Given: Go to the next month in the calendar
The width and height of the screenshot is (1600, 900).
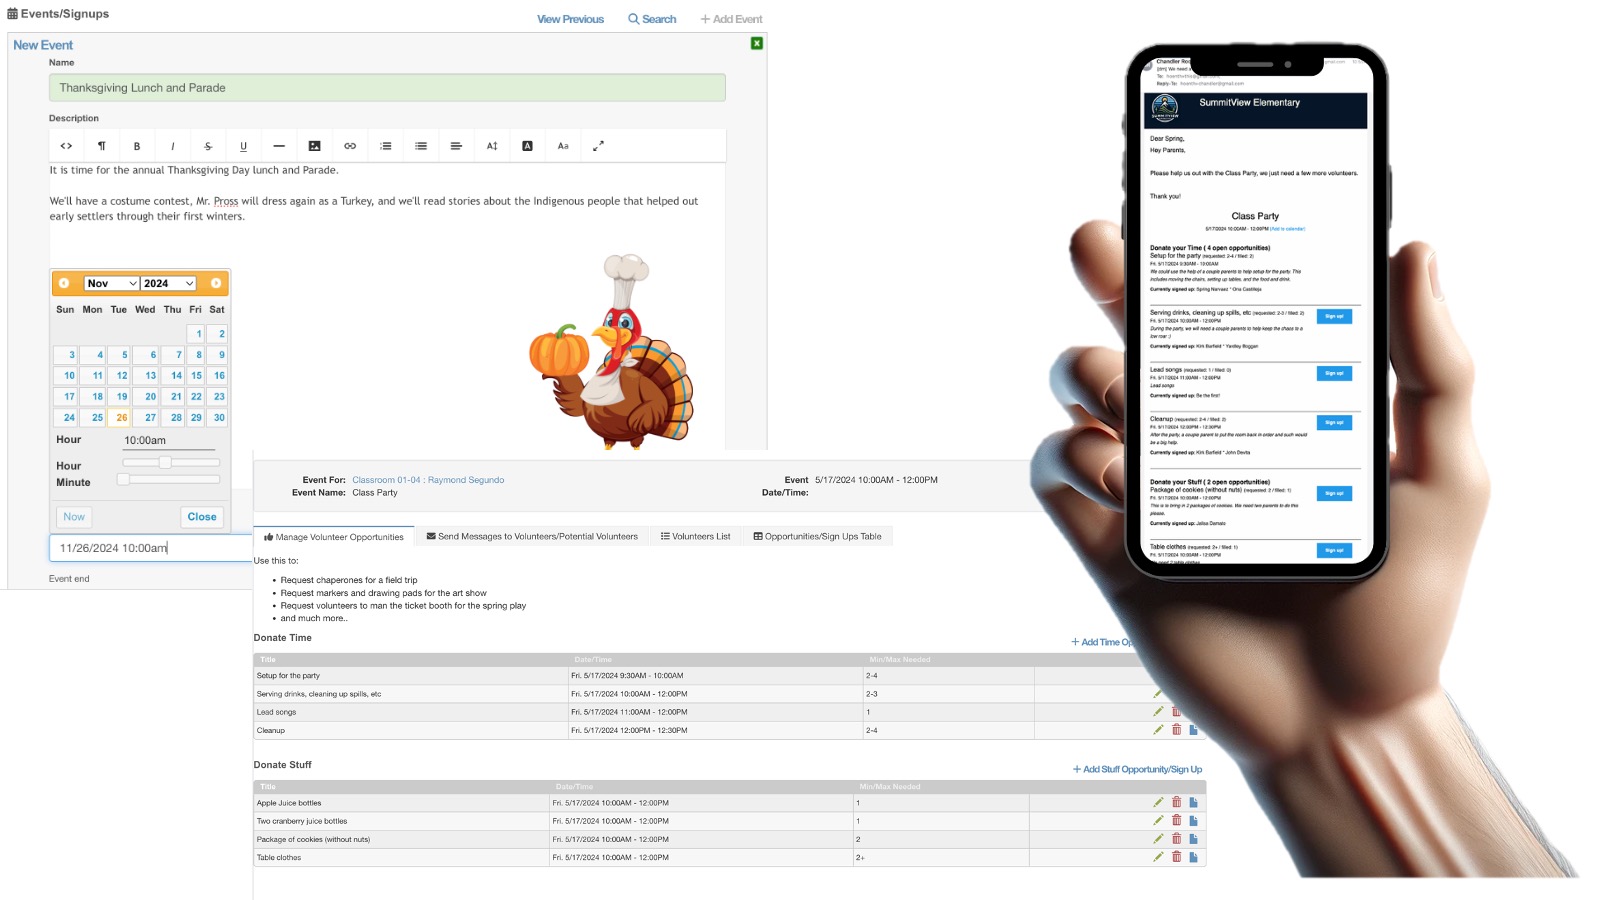Looking at the screenshot, I should tap(216, 283).
